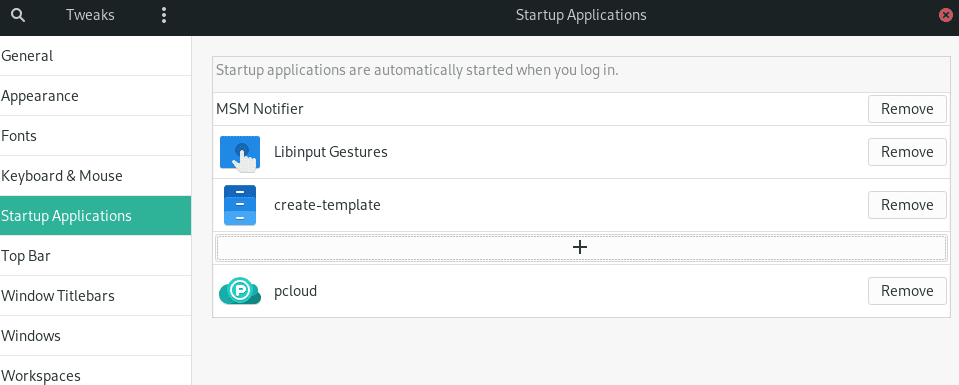Switch to Appearance settings

coord(95,96)
